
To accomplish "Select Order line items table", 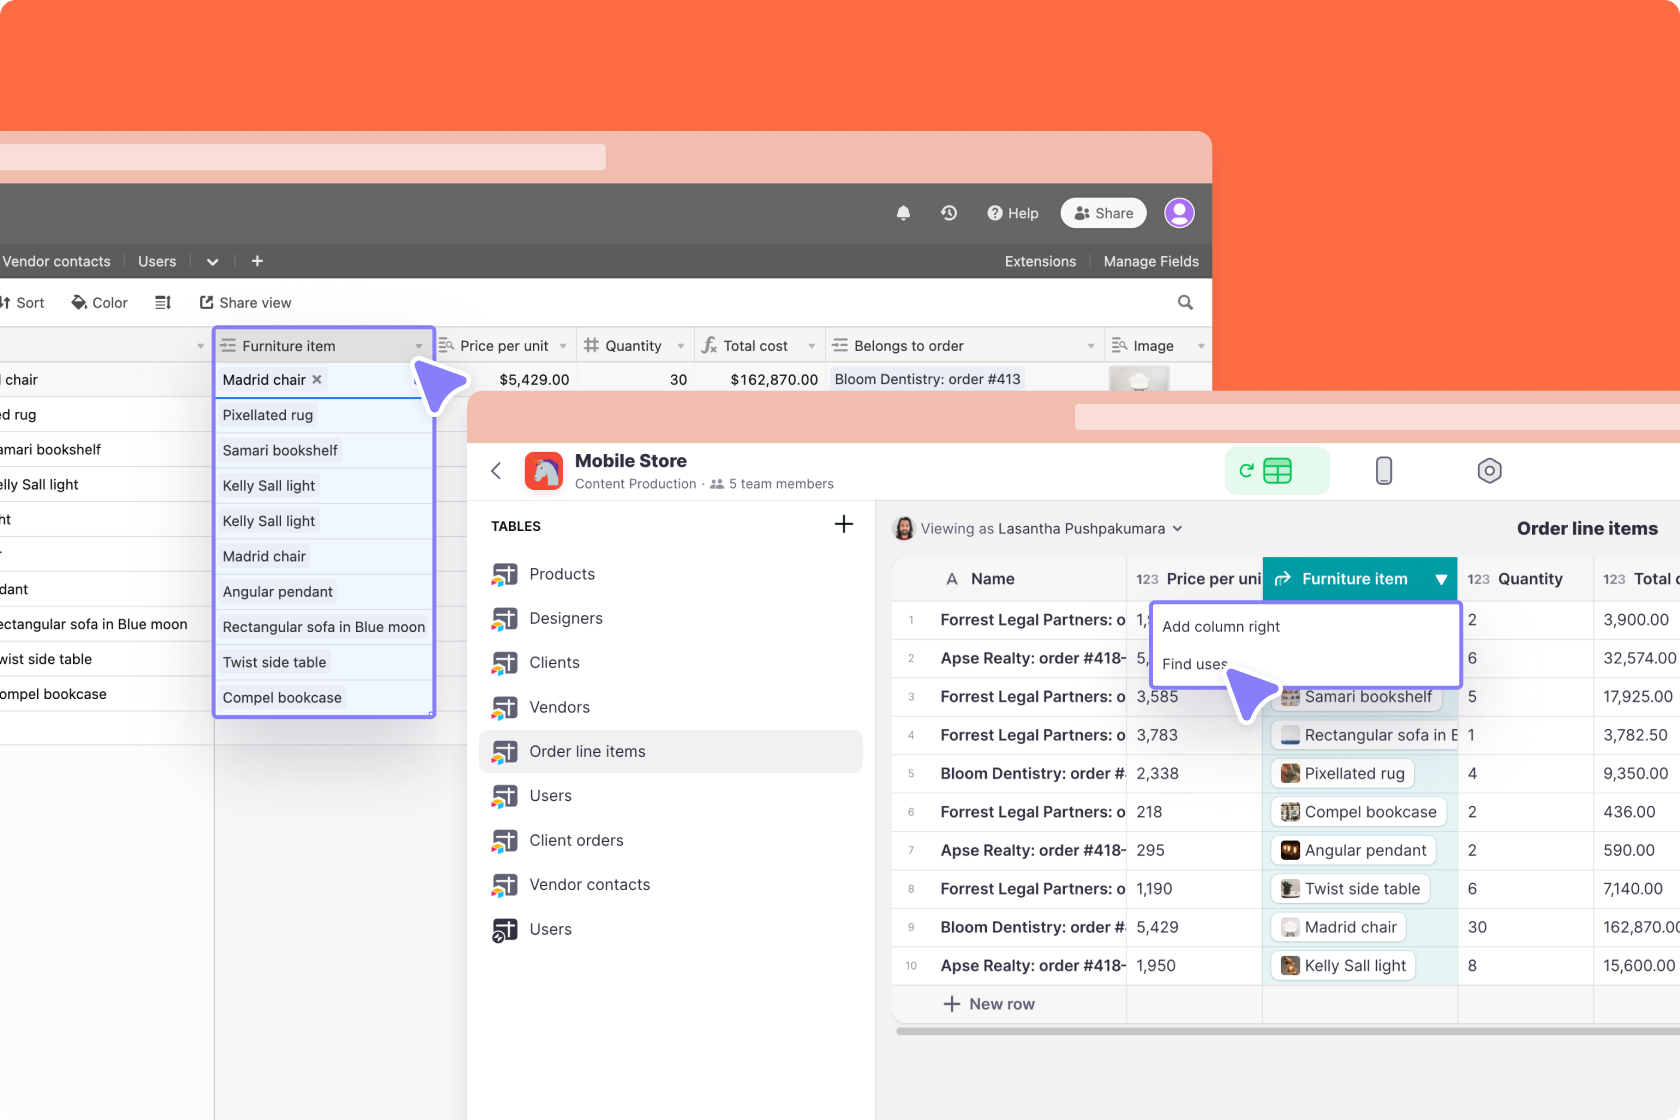I will pos(587,752).
